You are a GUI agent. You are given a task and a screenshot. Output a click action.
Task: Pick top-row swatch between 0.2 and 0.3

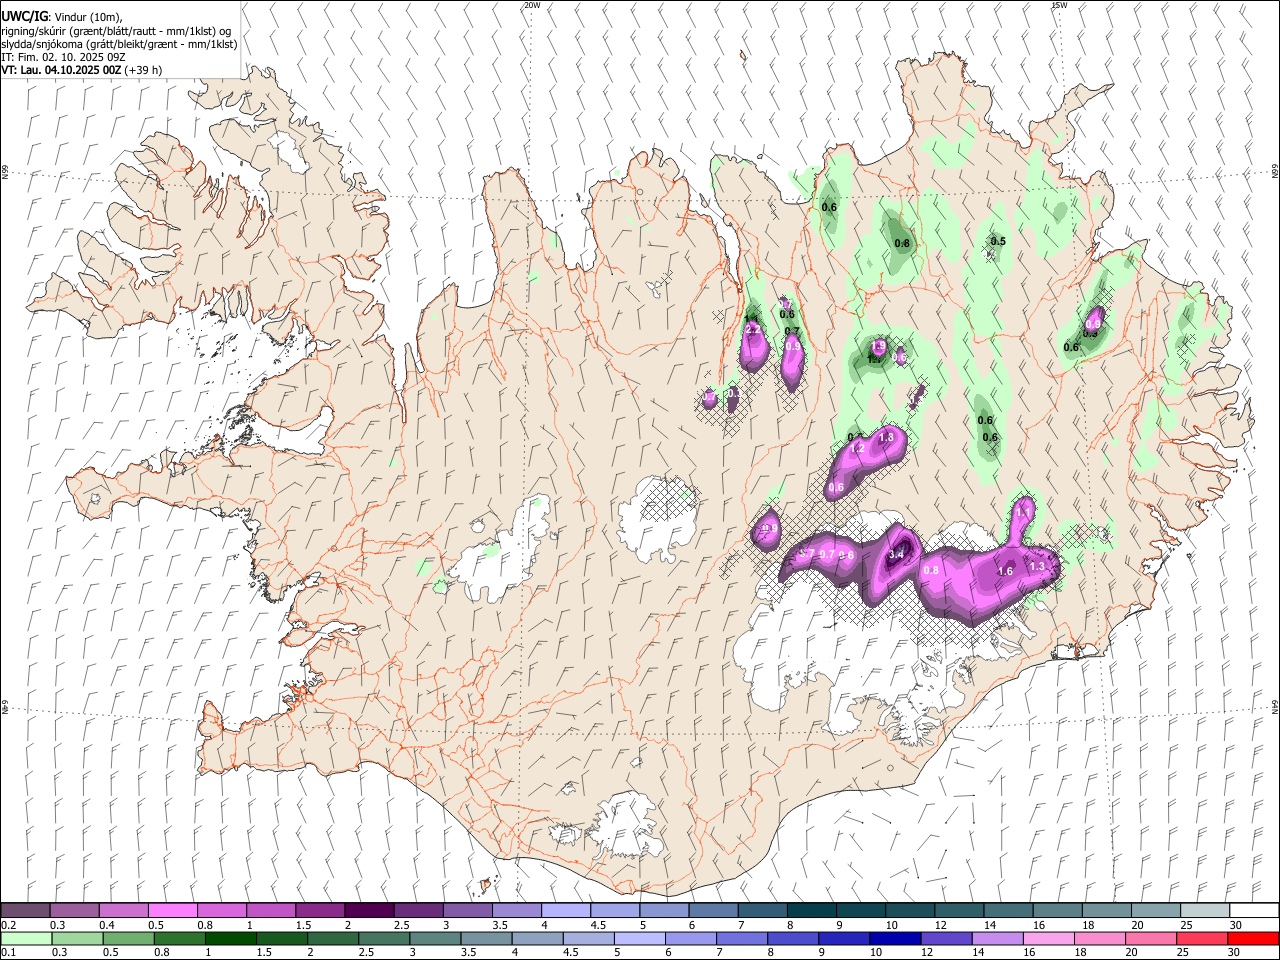click(25, 911)
